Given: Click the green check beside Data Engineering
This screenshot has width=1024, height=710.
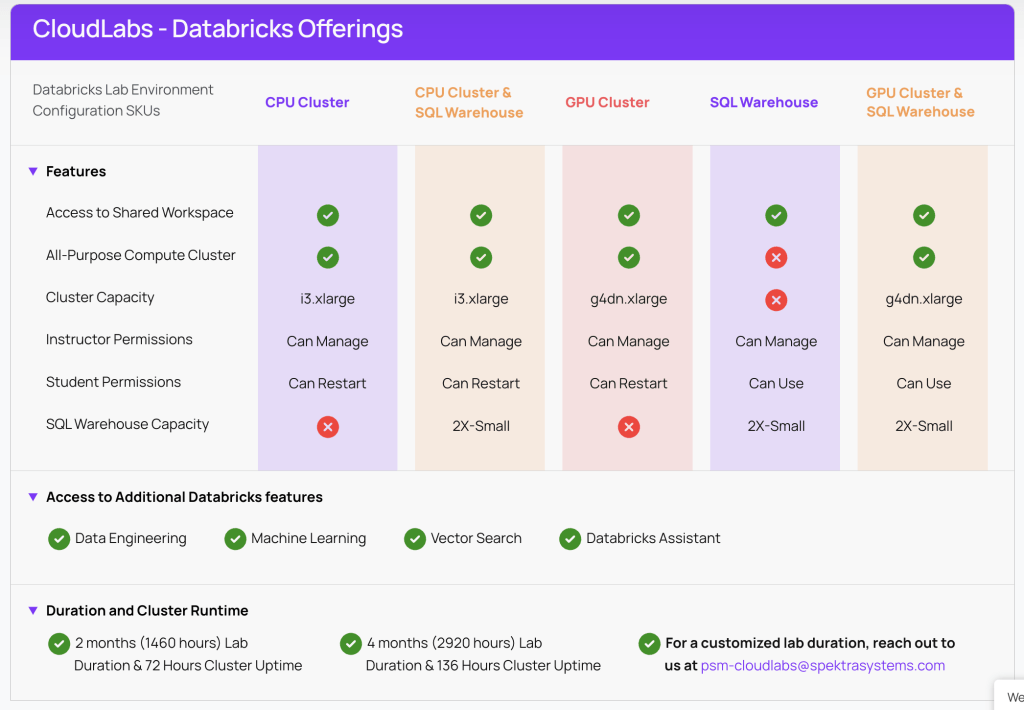Looking at the screenshot, I should click(x=59, y=539).
